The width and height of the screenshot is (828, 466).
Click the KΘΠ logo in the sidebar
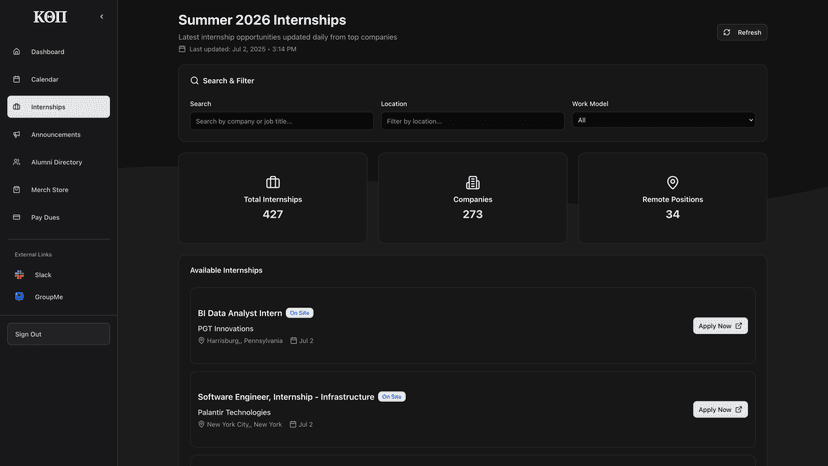tap(50, 17)
